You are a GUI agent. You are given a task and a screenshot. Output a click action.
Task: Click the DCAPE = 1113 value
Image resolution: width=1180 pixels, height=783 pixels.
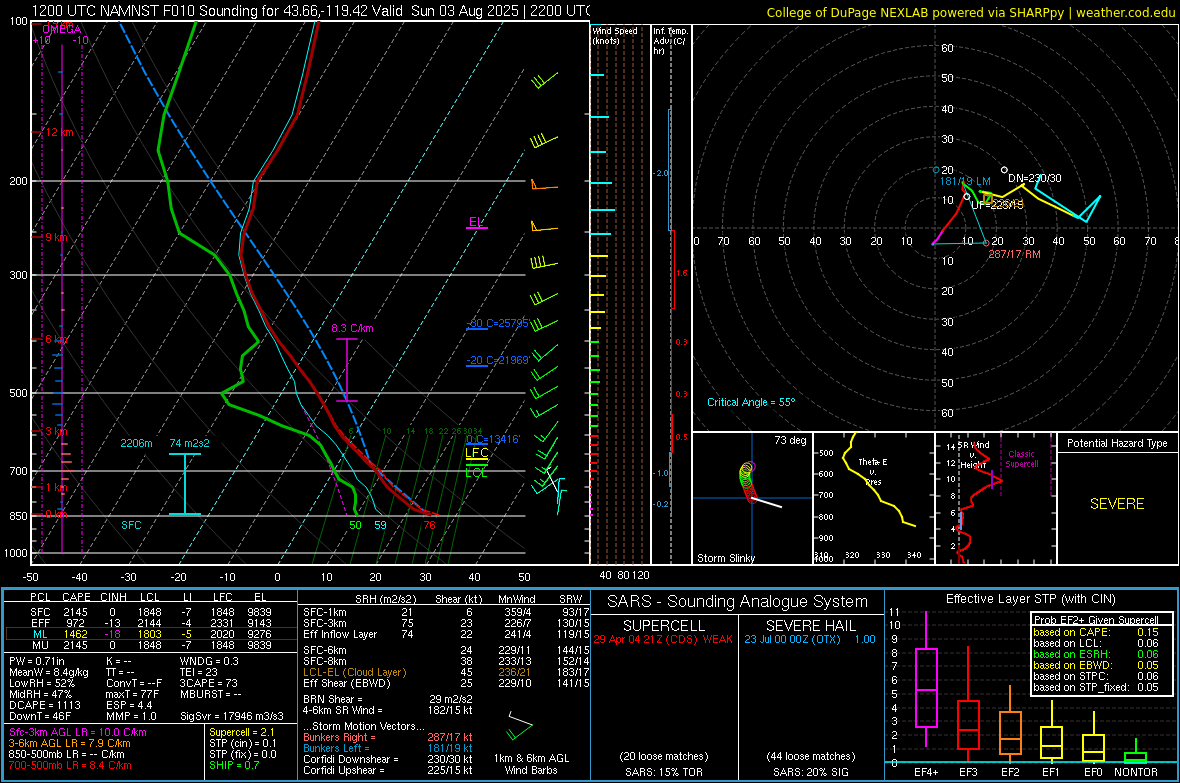[x=44, y=705]
